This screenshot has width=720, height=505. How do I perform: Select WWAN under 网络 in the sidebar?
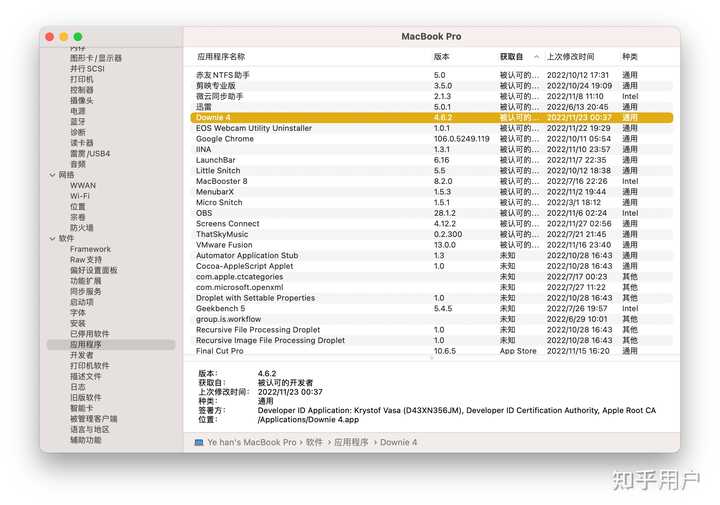click(83, 185)
